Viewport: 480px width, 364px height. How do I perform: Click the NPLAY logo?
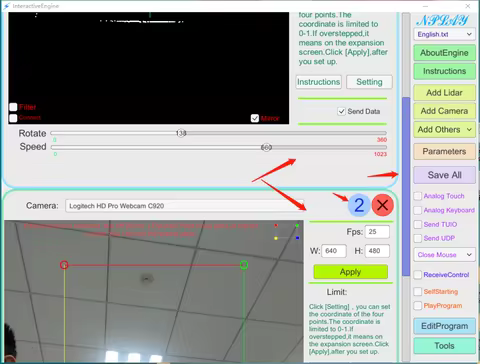click(442, 21)
